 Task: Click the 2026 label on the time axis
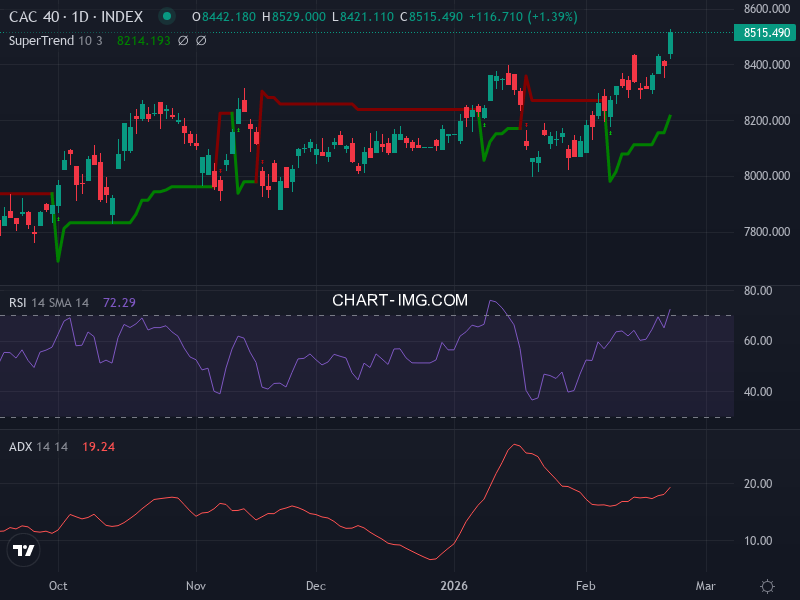tap(456, 587)
